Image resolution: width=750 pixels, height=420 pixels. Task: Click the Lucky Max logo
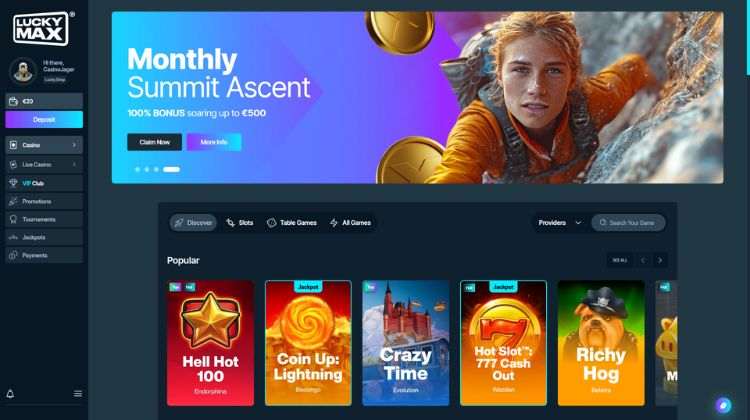[x=41, y=28]
